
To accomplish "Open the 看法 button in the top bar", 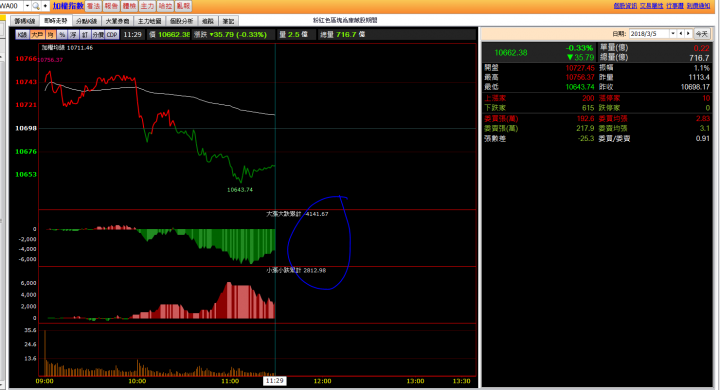I will [x=93, y=6].
